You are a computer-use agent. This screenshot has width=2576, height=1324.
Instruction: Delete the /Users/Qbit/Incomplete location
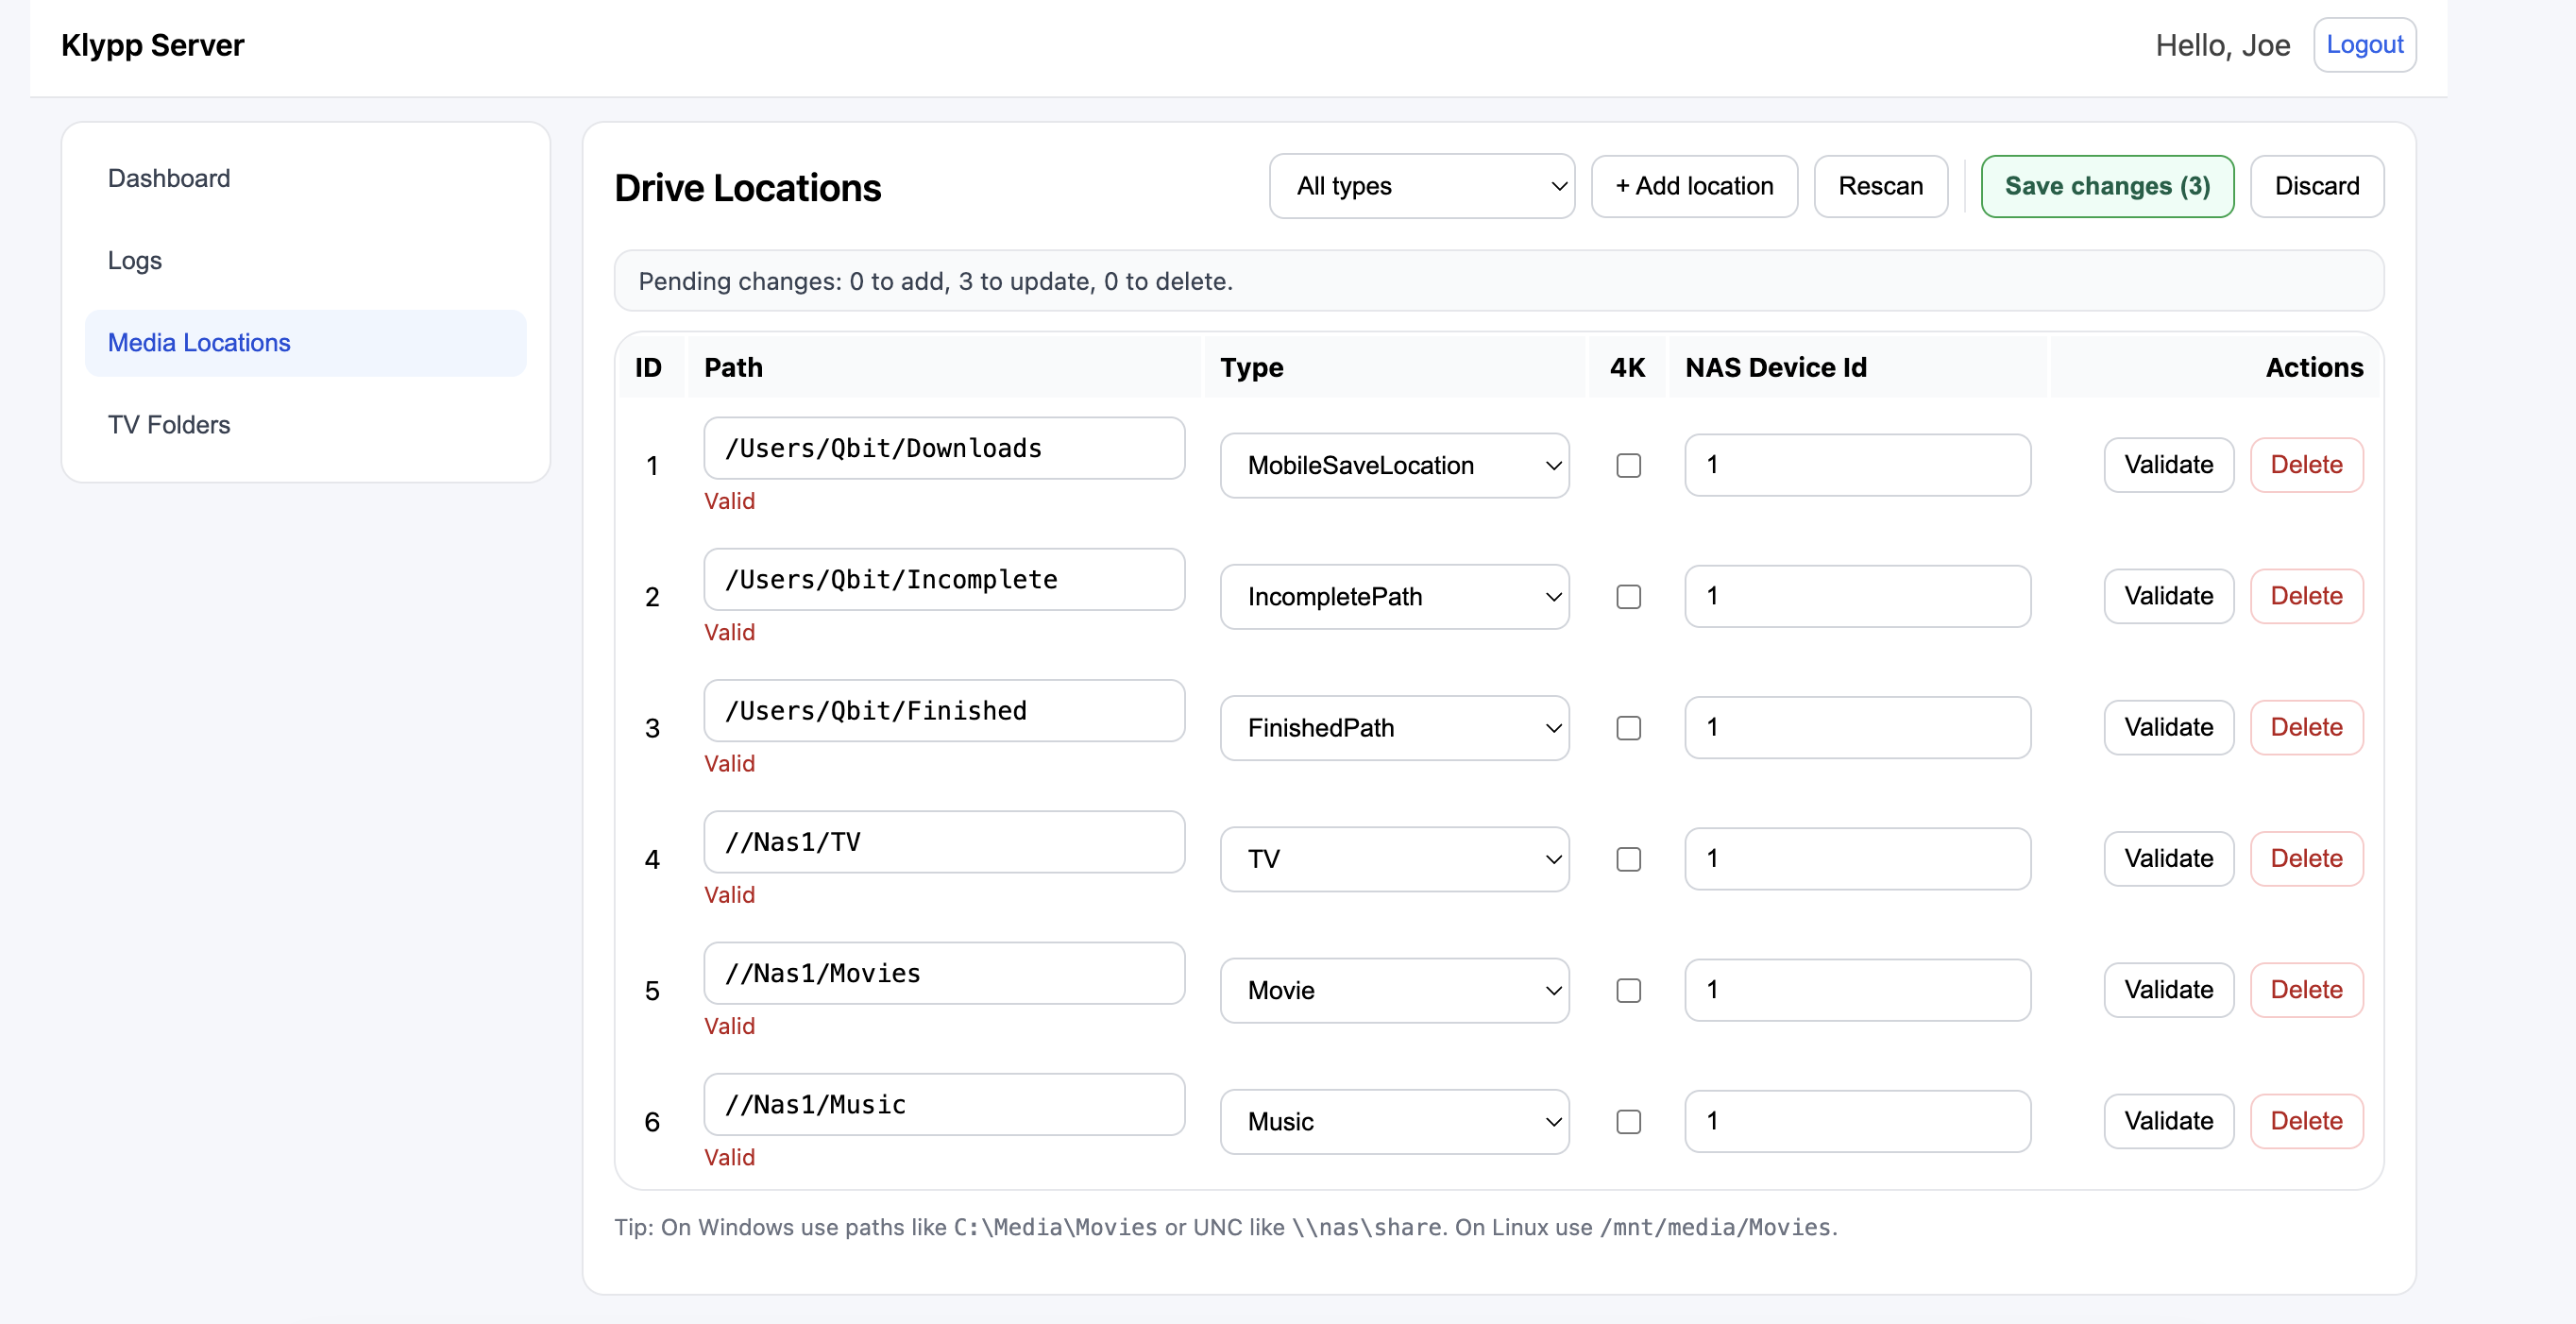(x=2306, y=596)
